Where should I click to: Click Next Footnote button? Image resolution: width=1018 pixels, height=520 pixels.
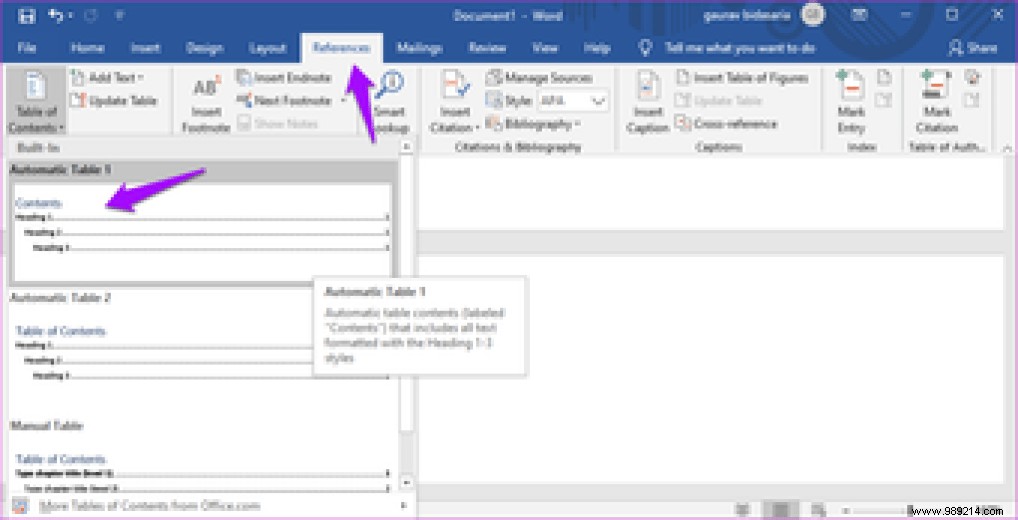click(284, 101)
